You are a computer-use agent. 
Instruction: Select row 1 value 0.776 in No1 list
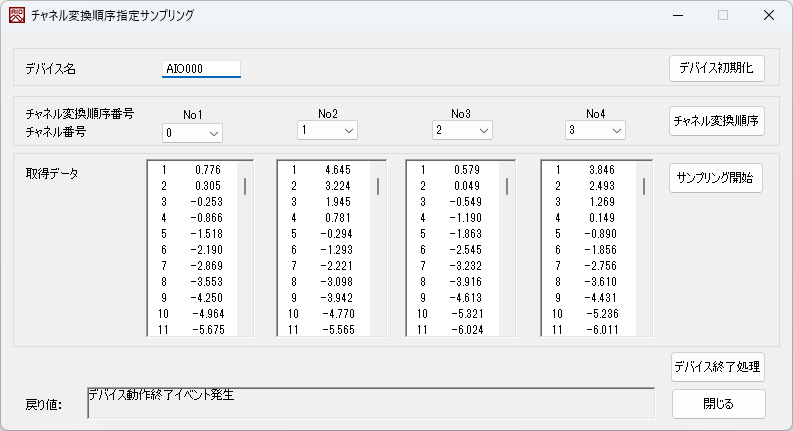coord(195,170)
